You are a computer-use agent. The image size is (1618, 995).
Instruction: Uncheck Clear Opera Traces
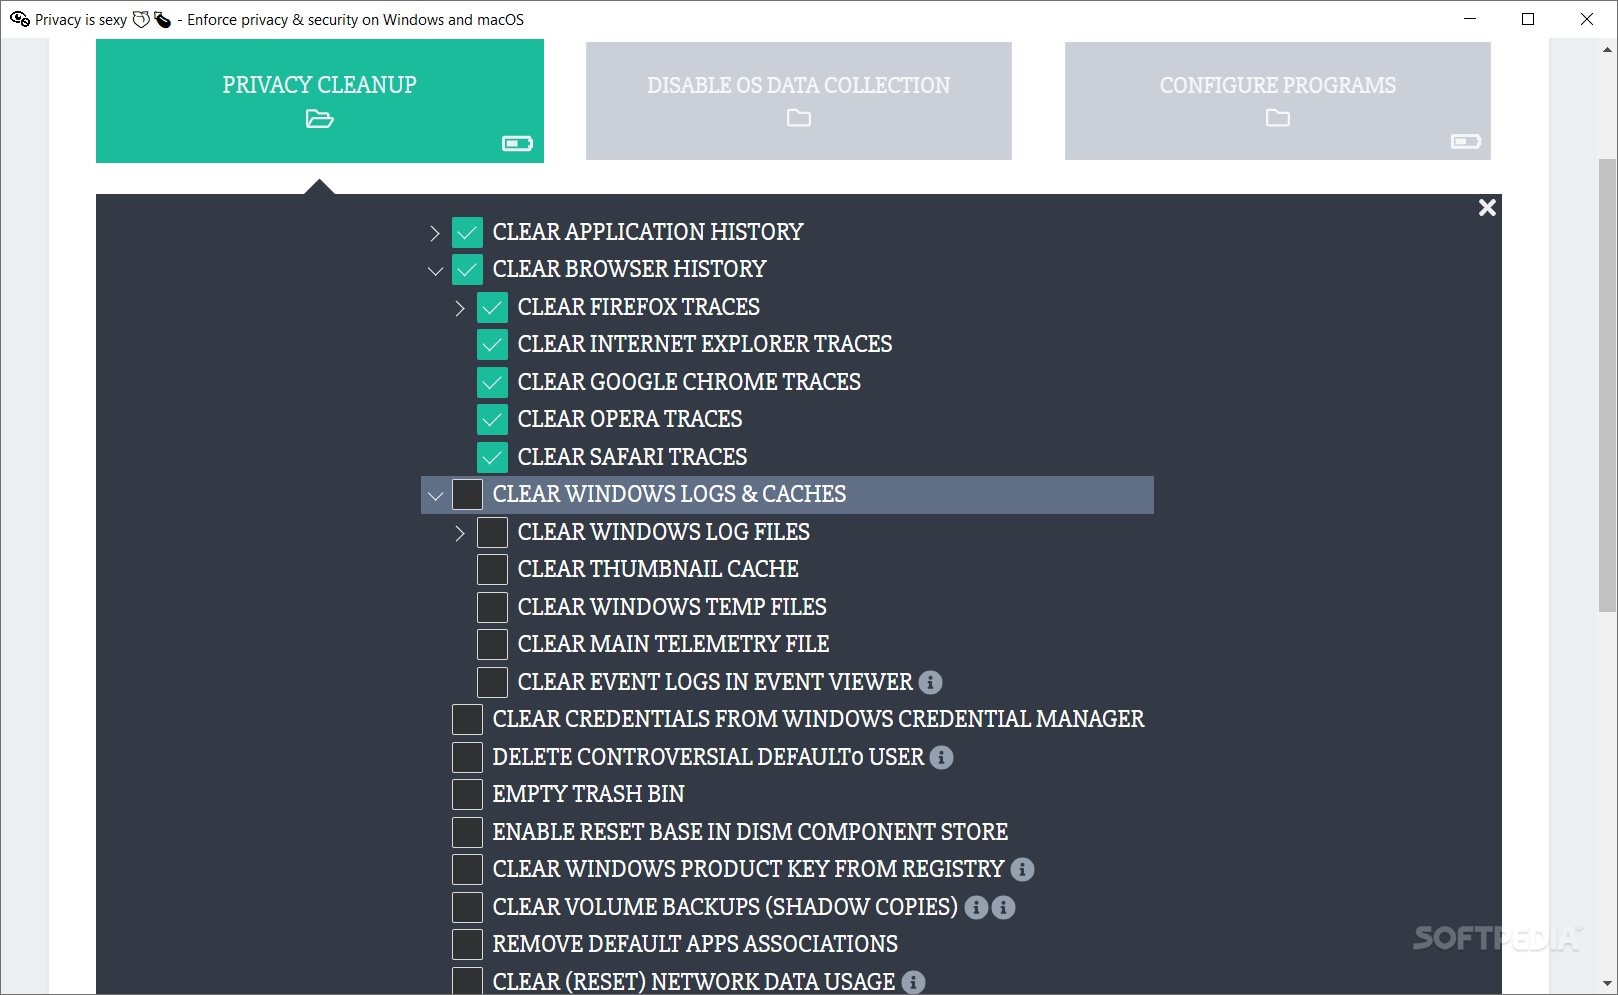(x=492, y=419)
